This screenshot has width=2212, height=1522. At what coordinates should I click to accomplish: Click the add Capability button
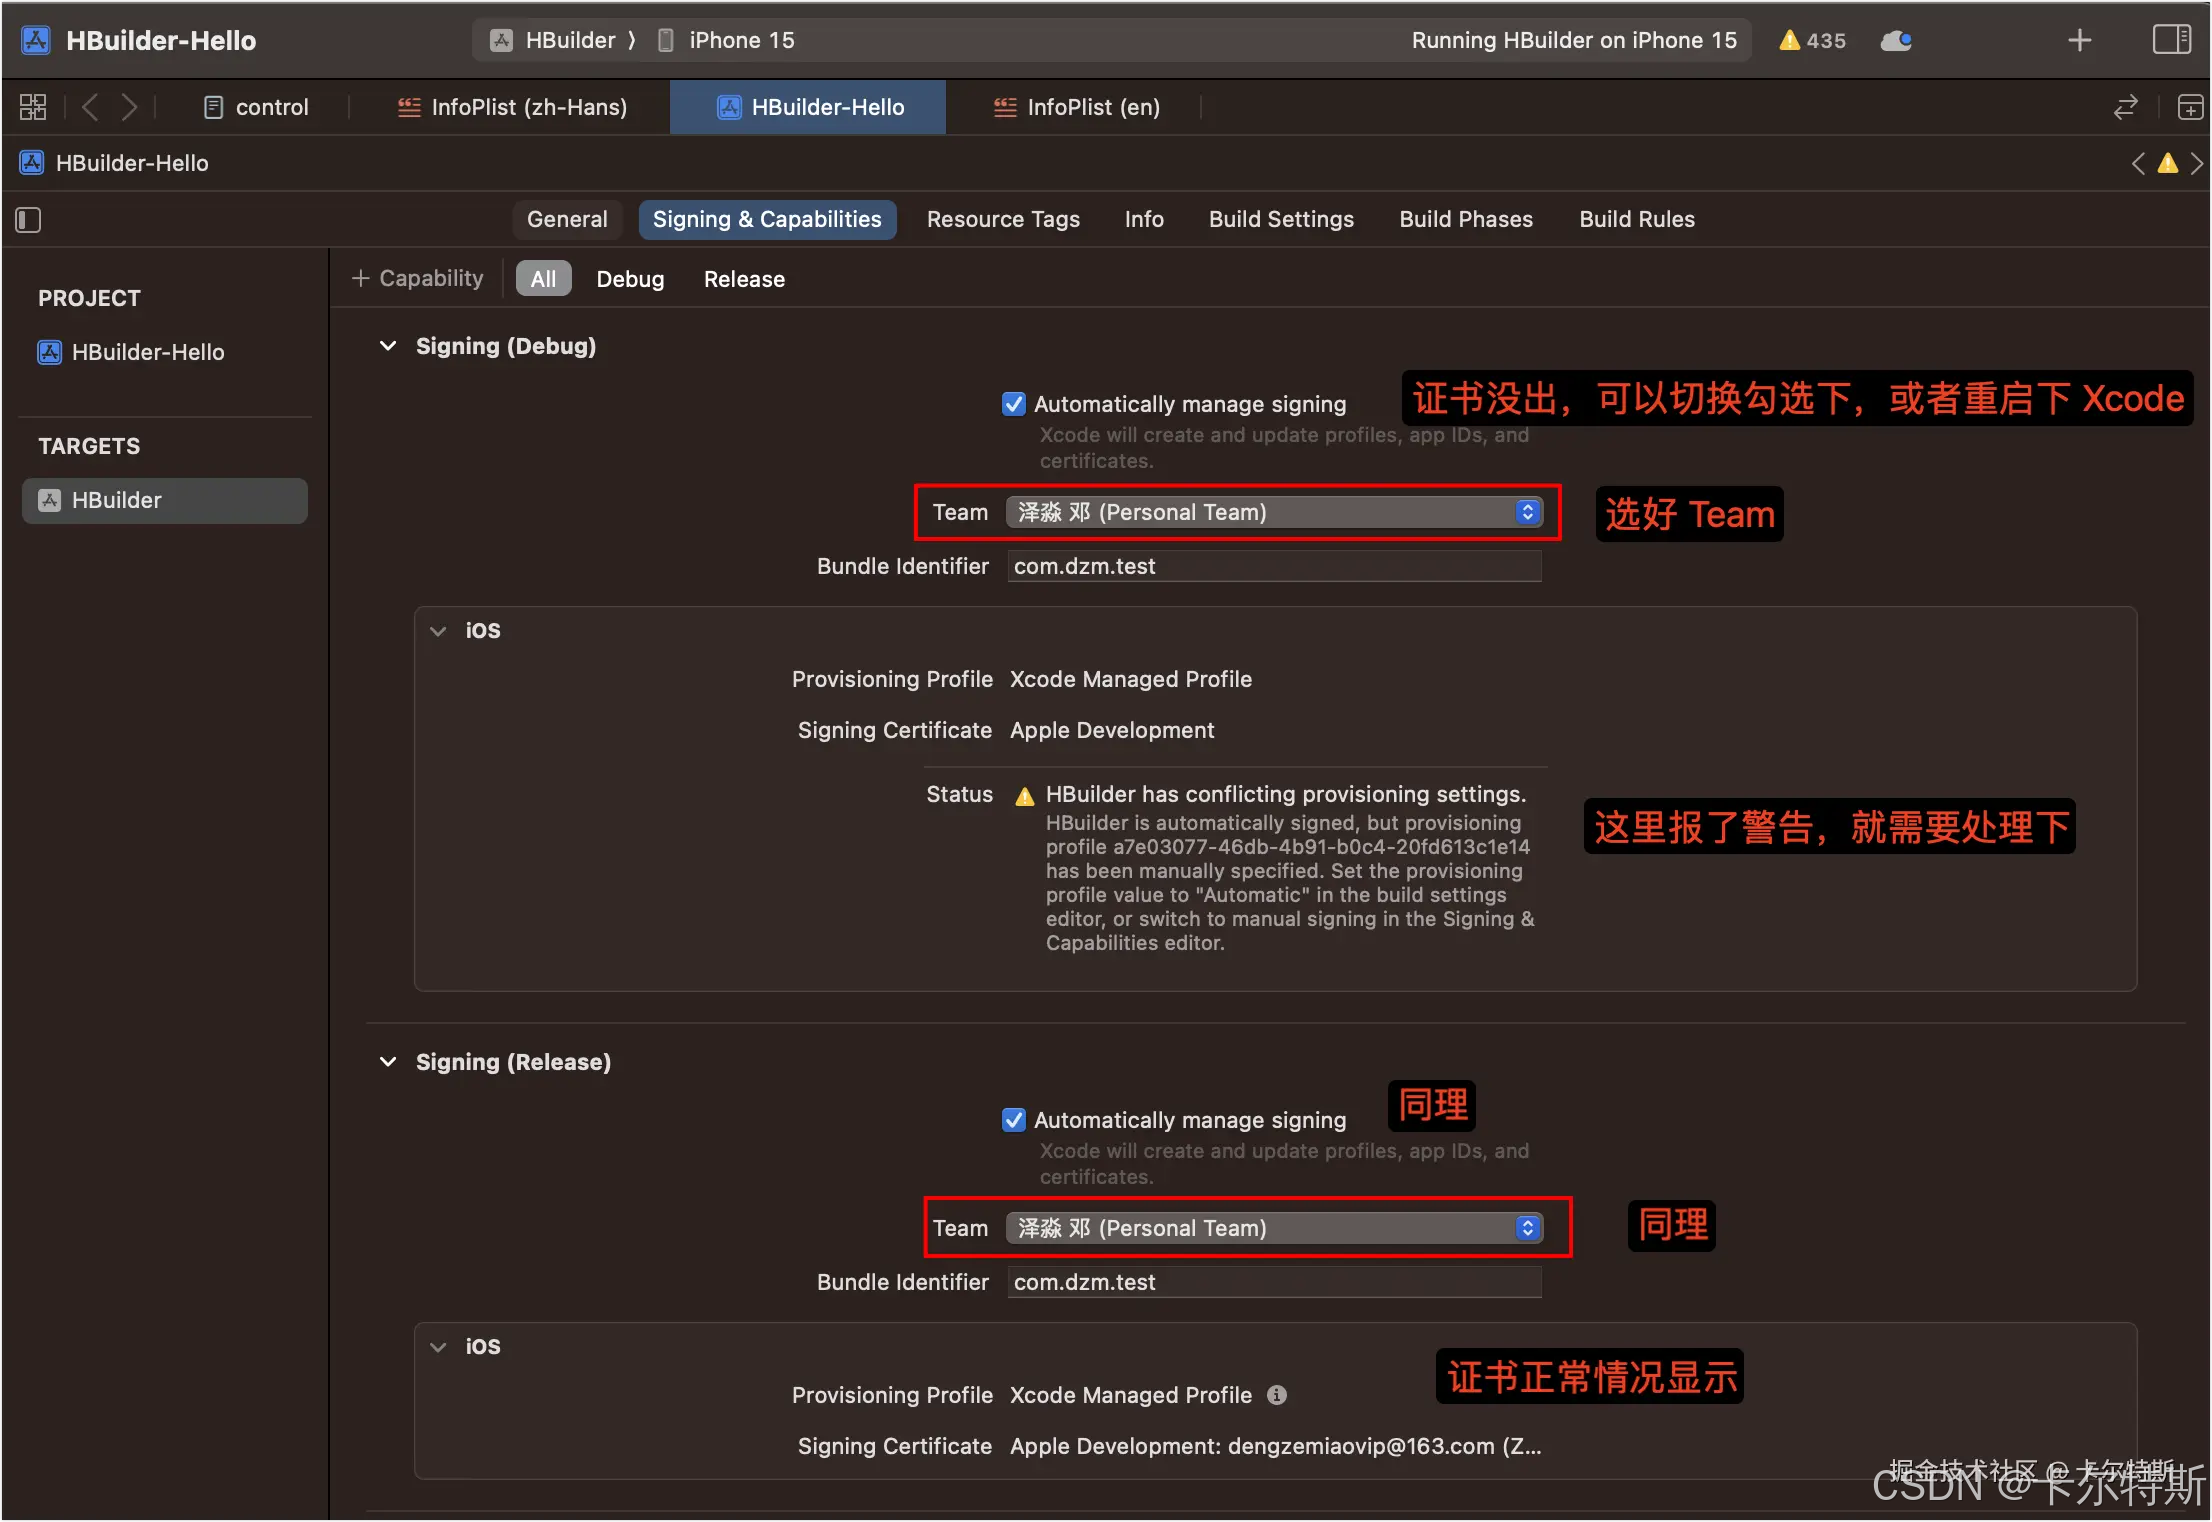pos(417,279)
